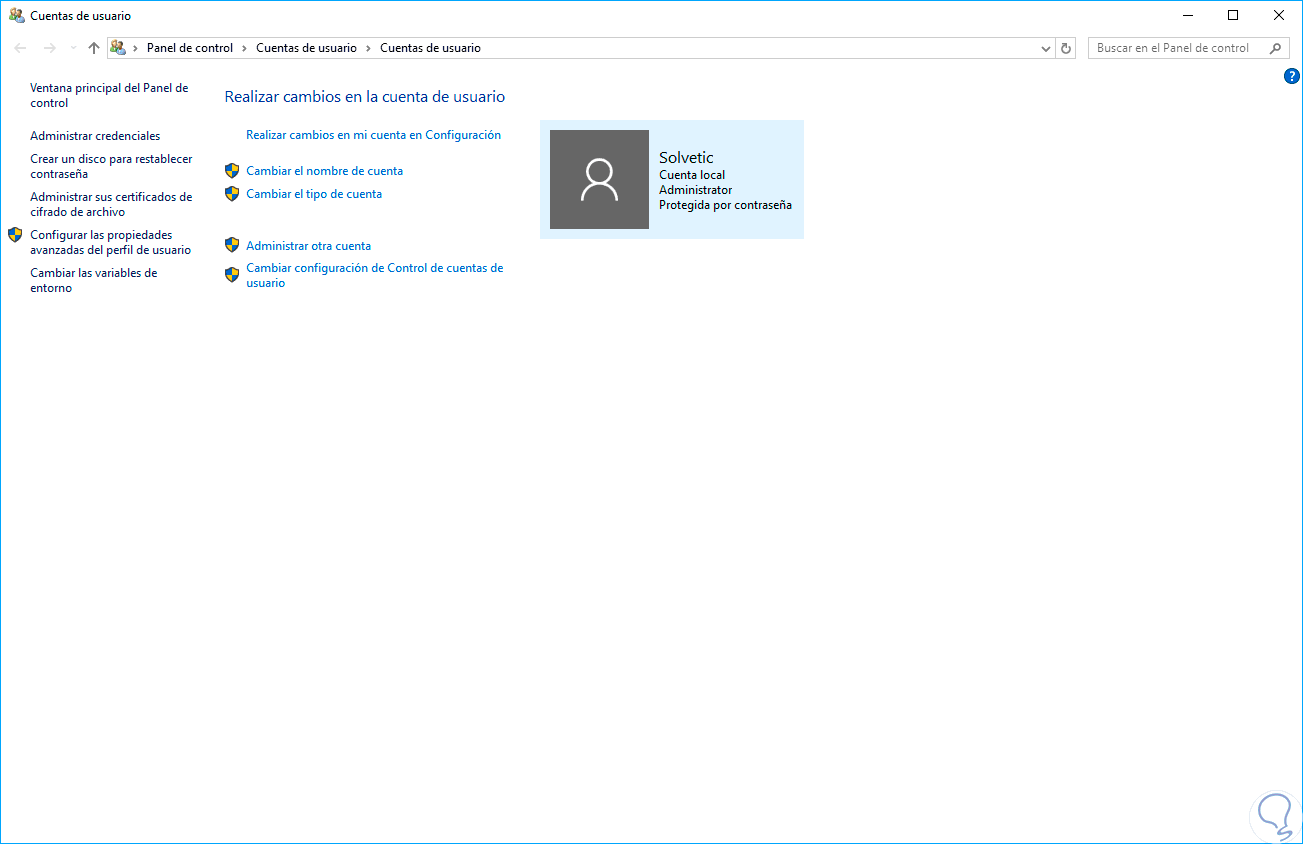Go up one level with the up arrow
The width and height of the screenshot is (1303, 844).
click(94, 48)
